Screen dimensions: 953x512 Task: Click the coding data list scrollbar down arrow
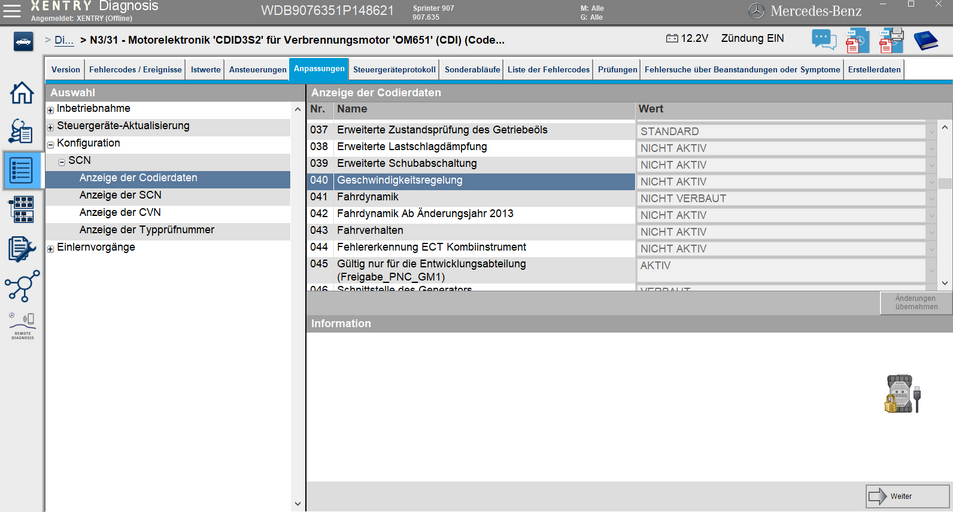coord(944,283)
